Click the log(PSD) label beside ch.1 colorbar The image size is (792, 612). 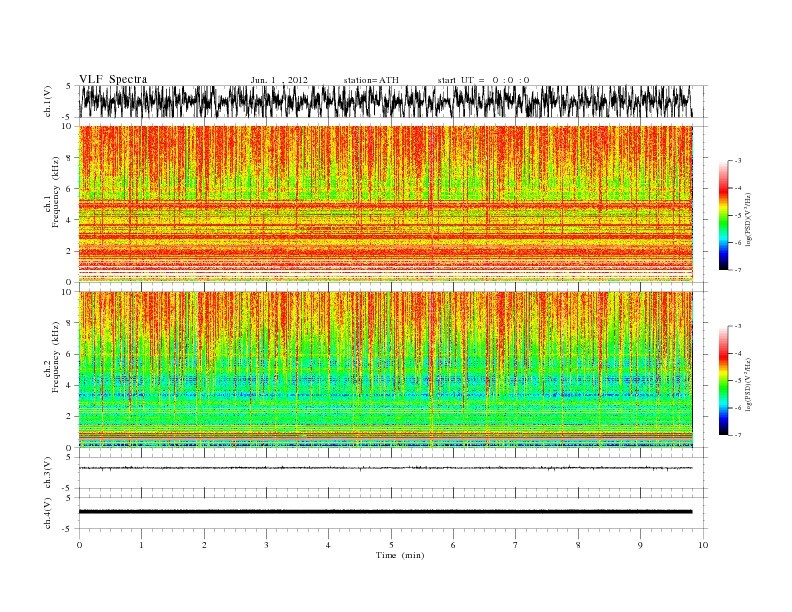pyautogui.click(x=749, y=218)
